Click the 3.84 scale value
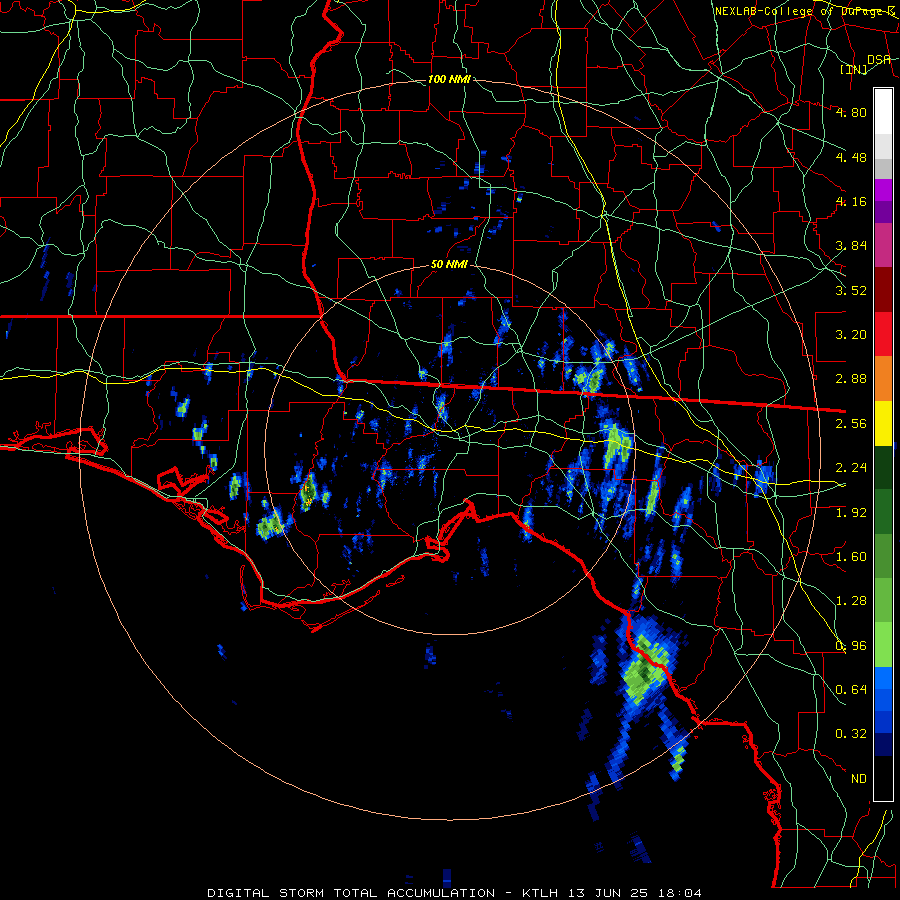 click(851, 246)
